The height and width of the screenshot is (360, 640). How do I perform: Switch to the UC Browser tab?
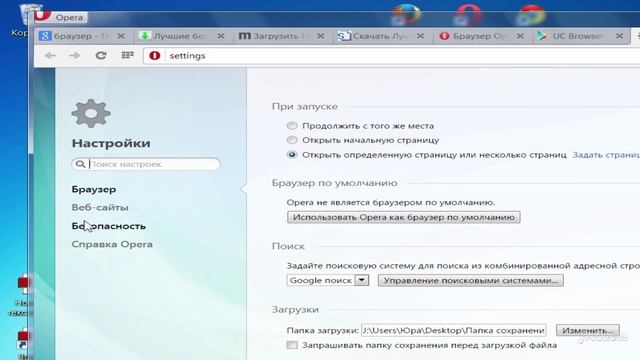click(582, 36)
